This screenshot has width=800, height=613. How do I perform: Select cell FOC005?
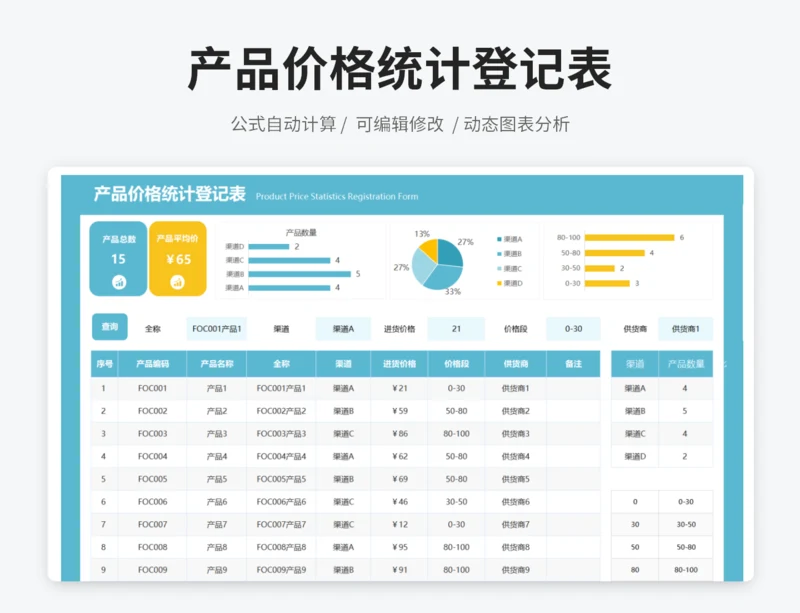pyautogui.click(x=152, y=479)
